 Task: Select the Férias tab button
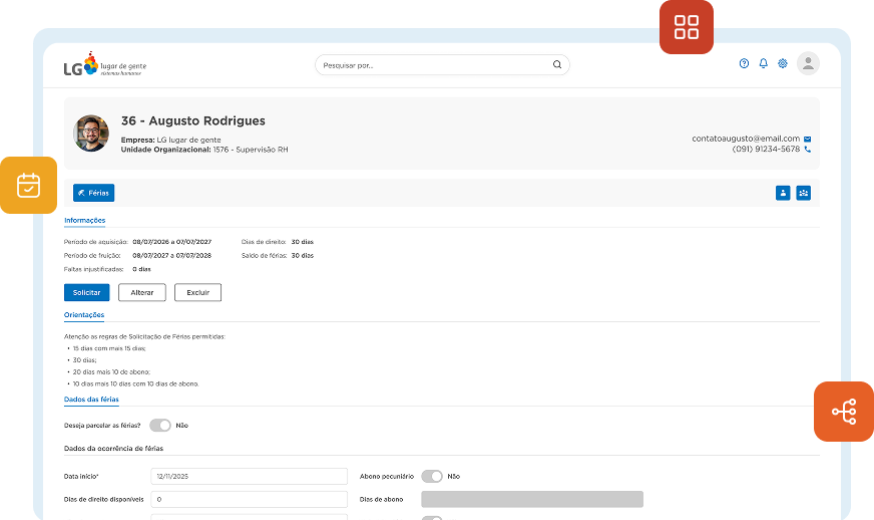[94, 193]
